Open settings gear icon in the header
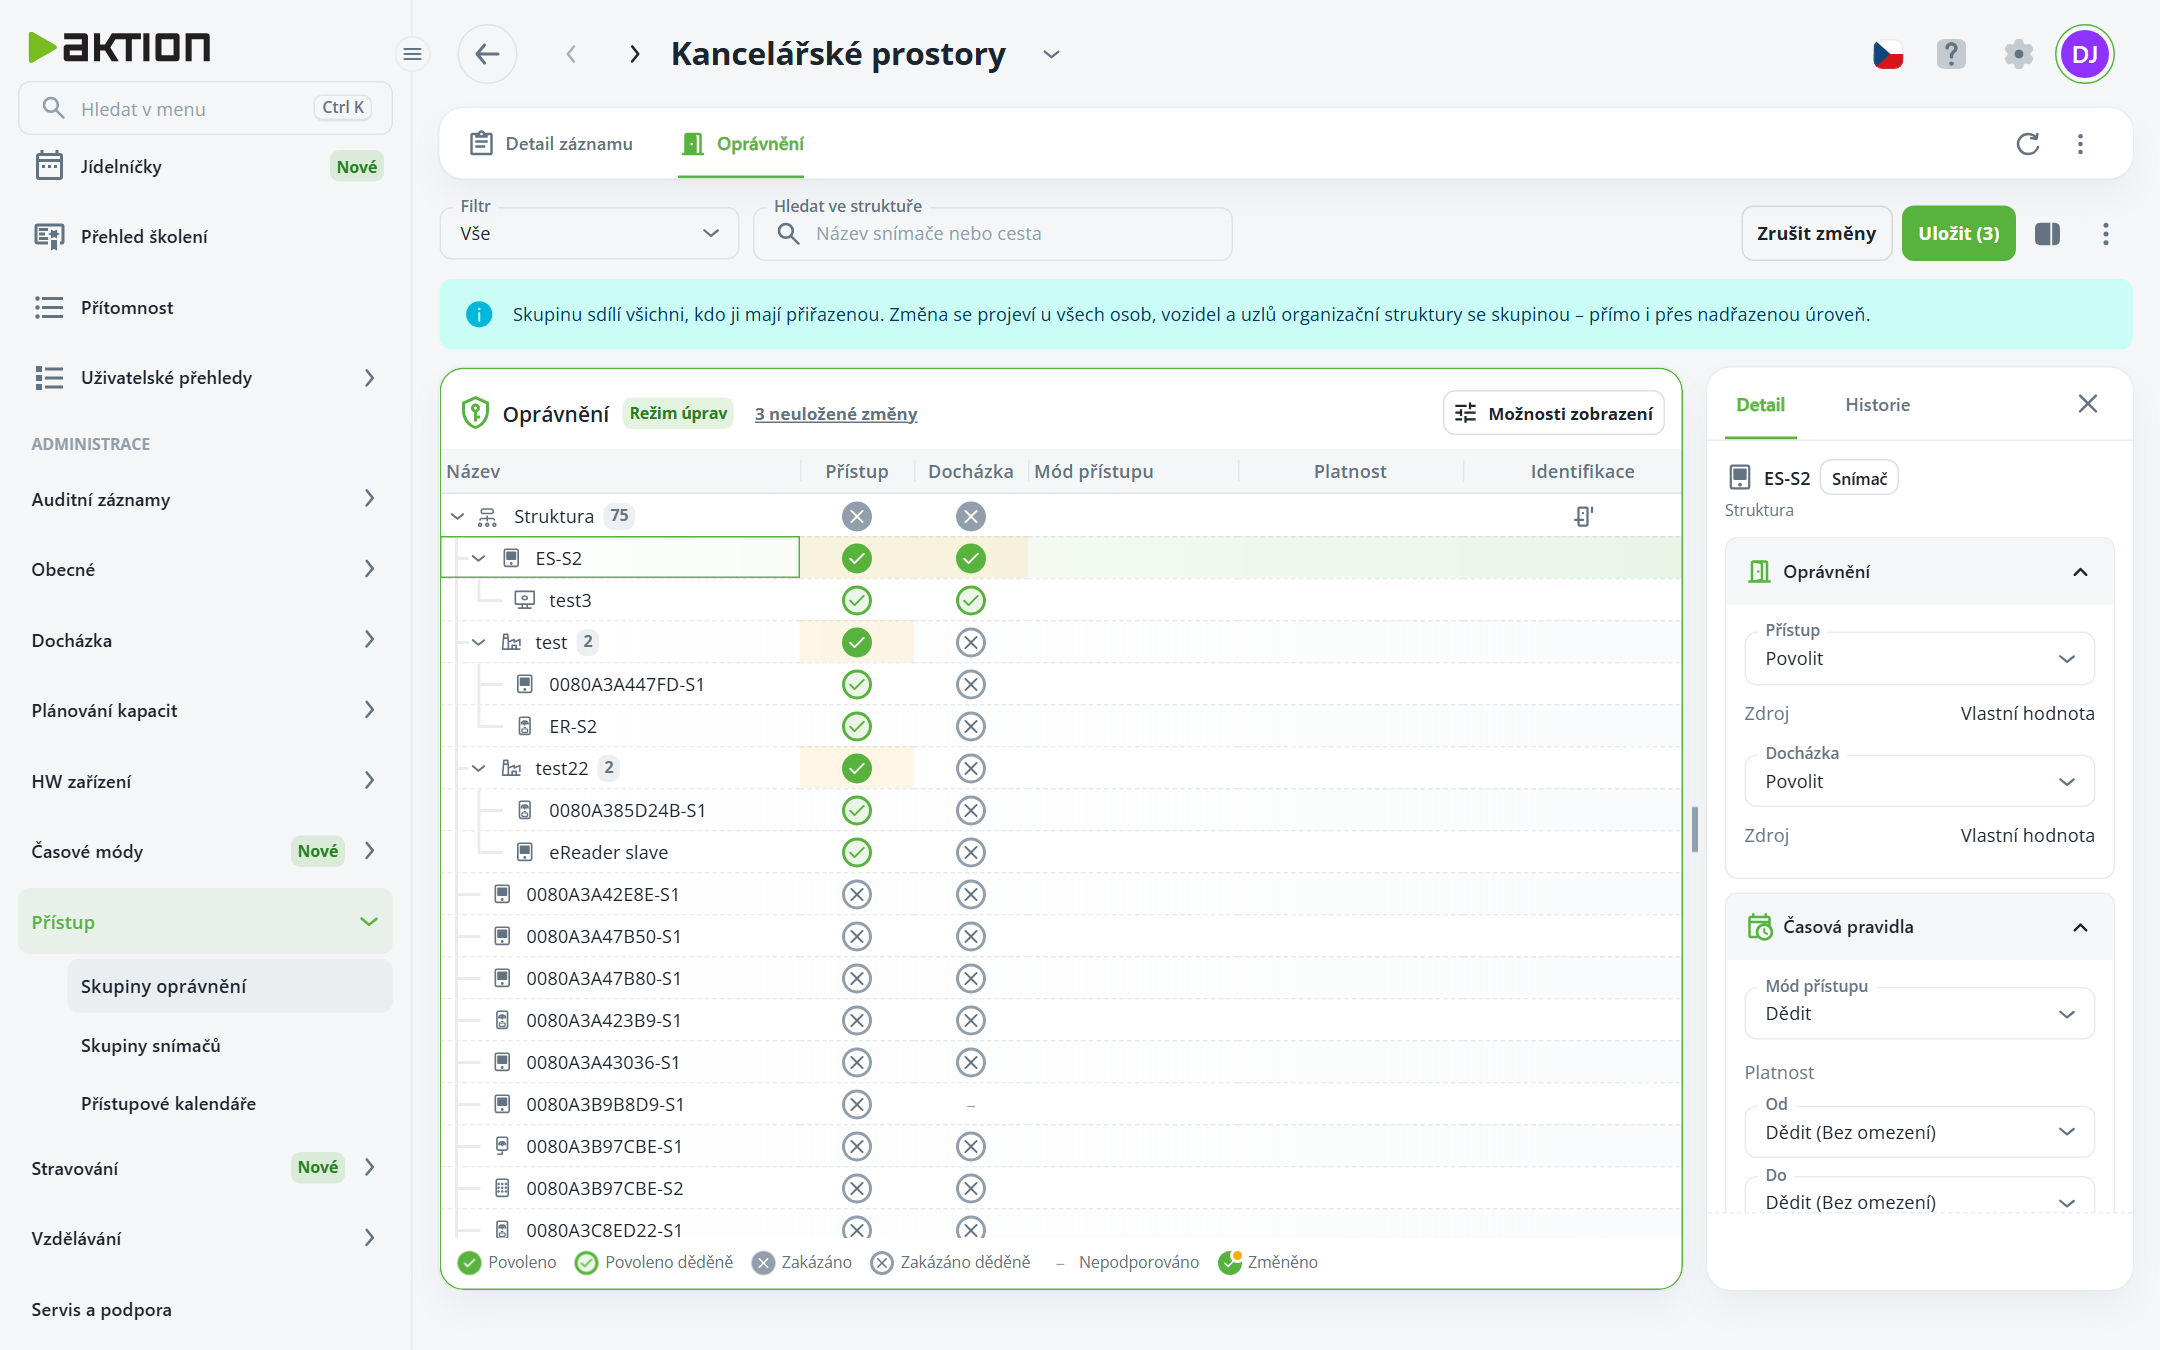Viewport: 2160px width, 1350px height. point(2019,54)
